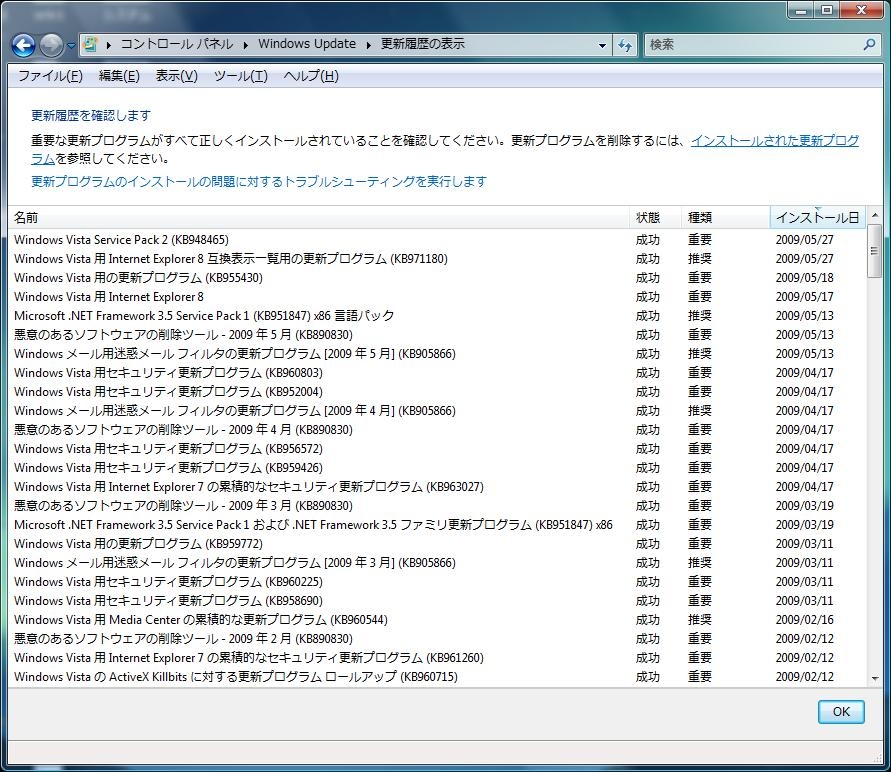Select Windows メール filter 2009 年 5 月 row
891x772 pixels.
pyautogui.click(x=436, y=354)
